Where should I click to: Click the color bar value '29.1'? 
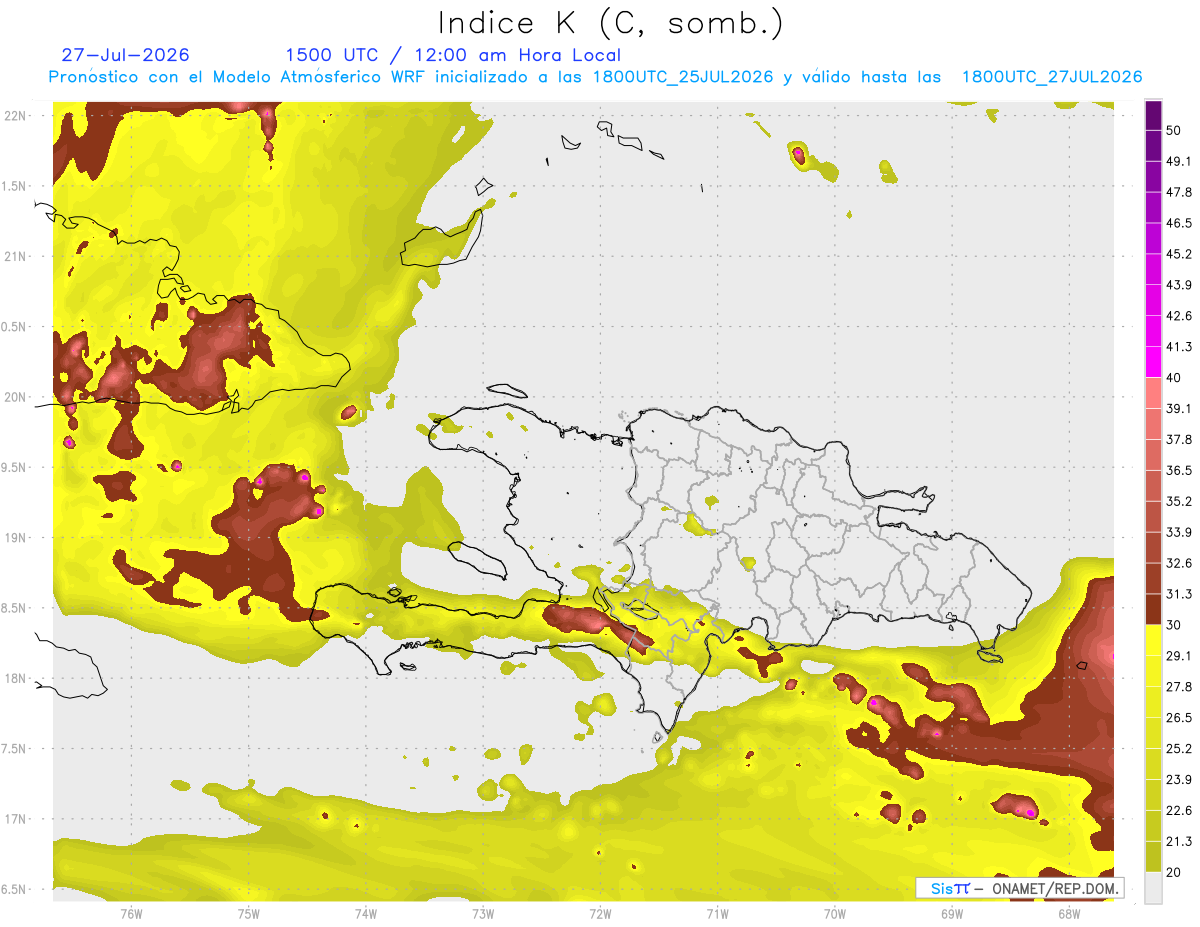pos(1179,656)
